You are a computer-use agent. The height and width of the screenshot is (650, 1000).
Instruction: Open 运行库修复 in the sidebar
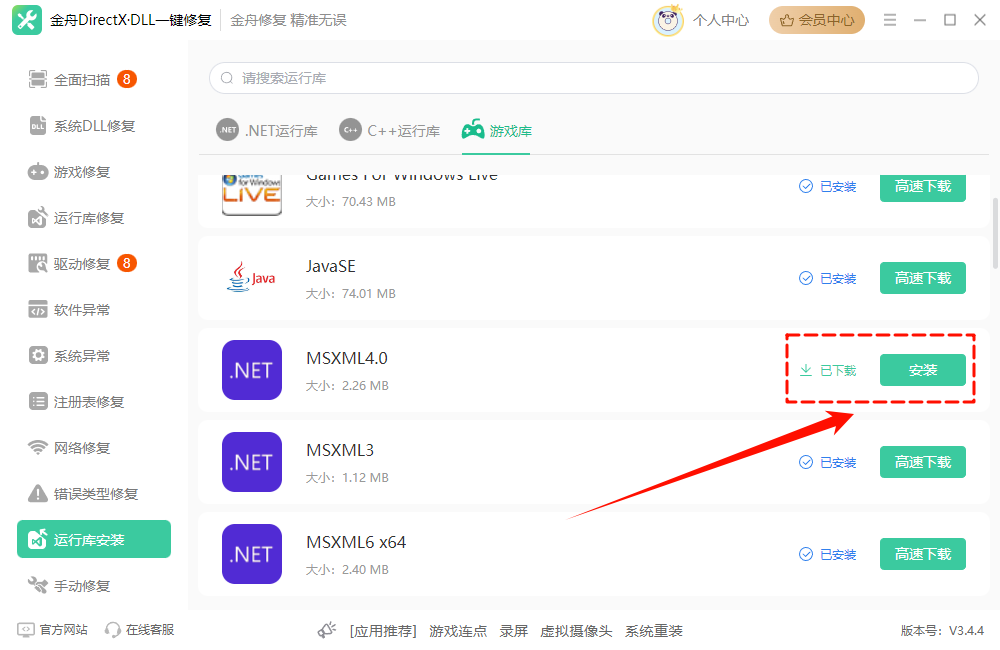coord(94,218)
